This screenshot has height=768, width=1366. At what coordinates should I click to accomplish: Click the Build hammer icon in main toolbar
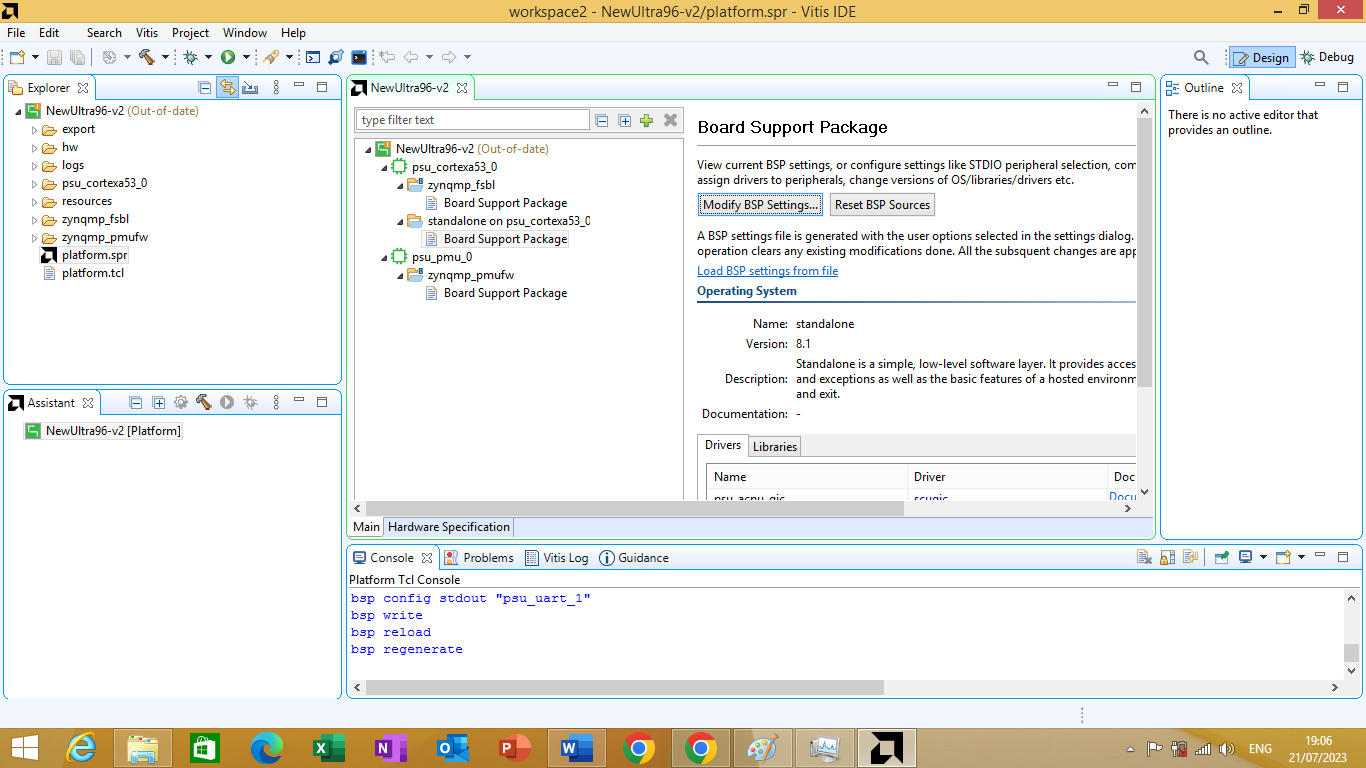(x=147, y=58)
